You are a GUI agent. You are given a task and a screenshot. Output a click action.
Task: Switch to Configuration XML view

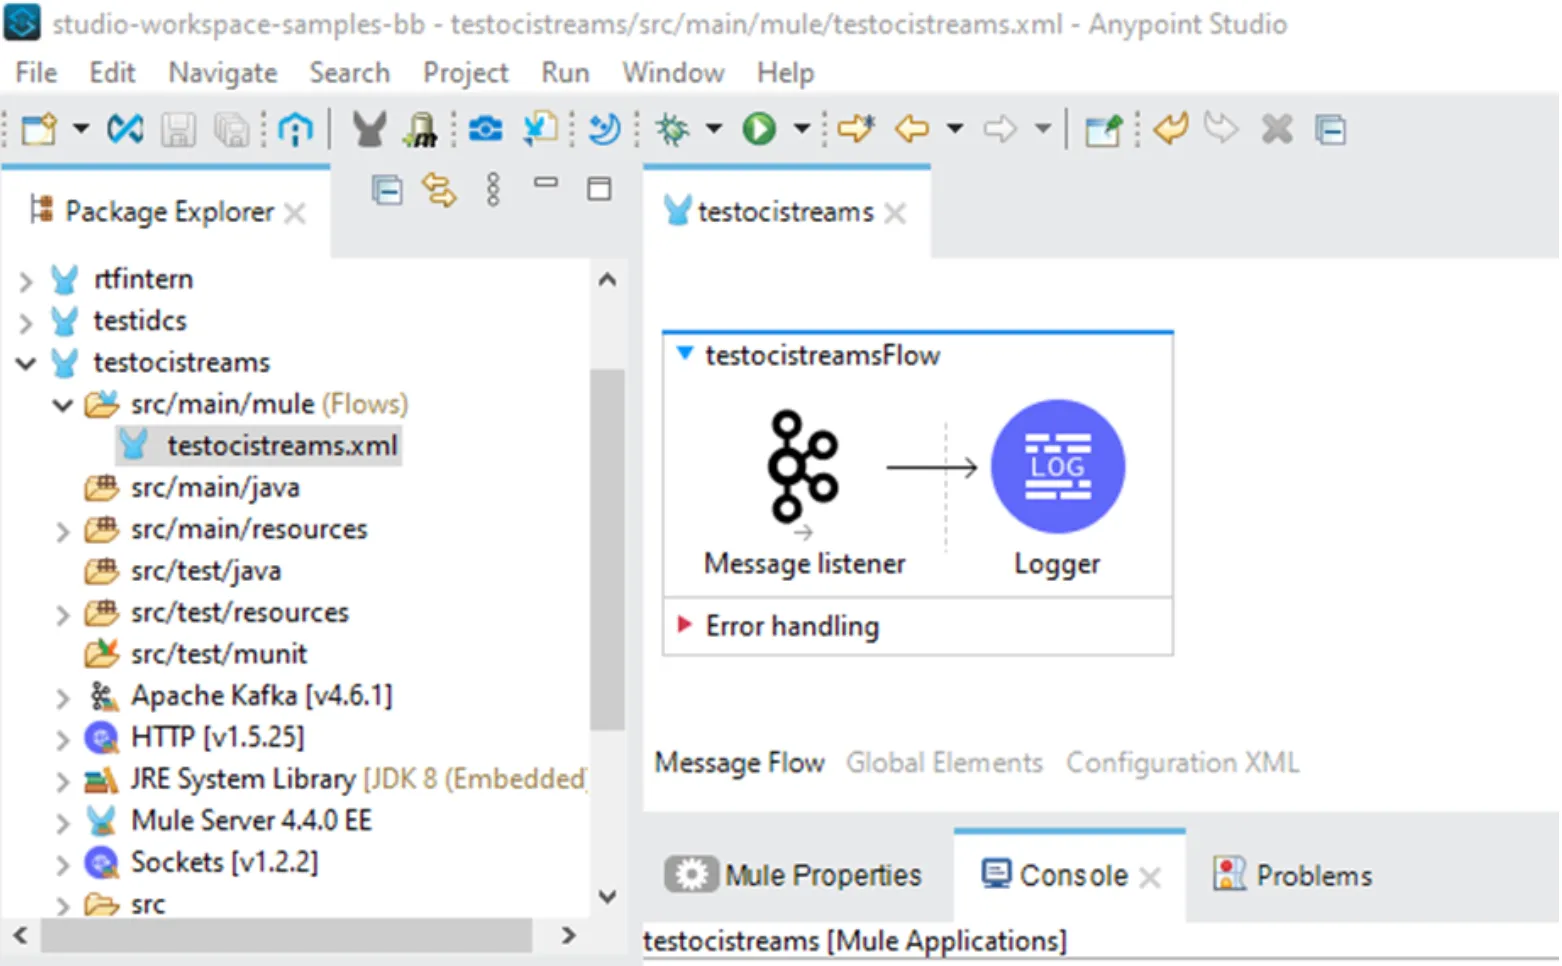coord(1182,763)
